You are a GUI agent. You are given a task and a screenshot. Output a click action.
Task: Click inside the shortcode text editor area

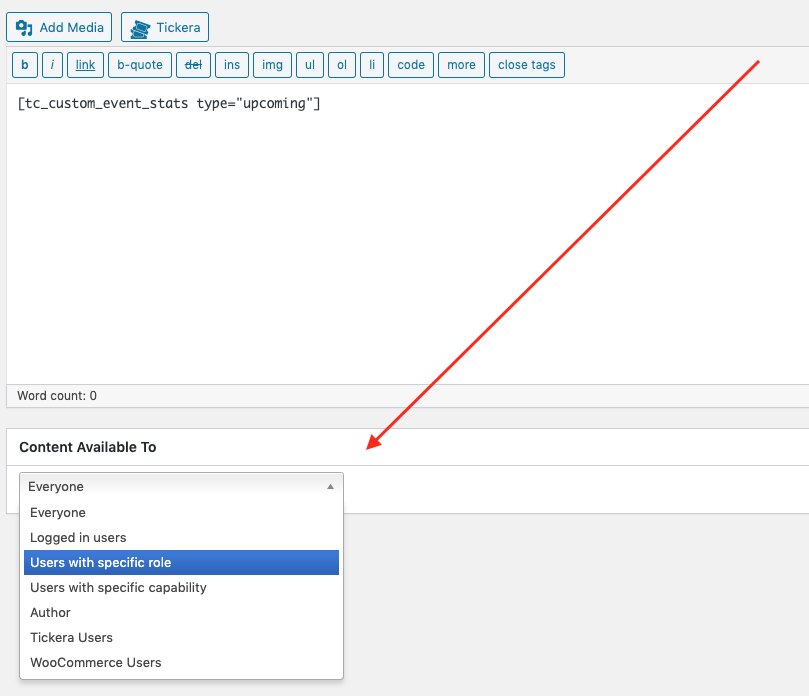(408, 234)
